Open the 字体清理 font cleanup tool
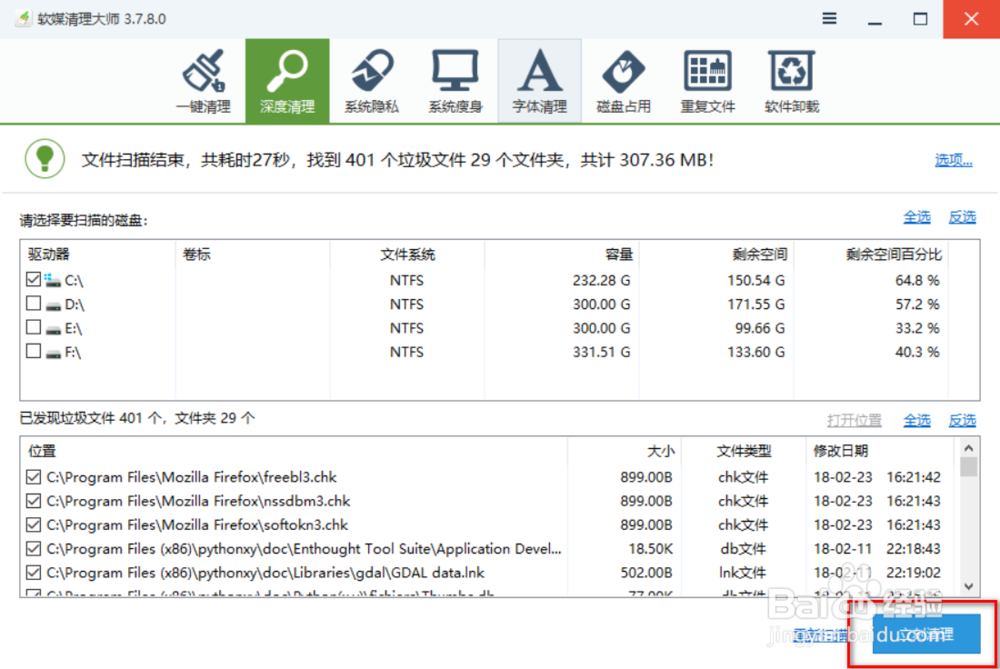Screen dimensions: 1000x669 click(539, 80)
